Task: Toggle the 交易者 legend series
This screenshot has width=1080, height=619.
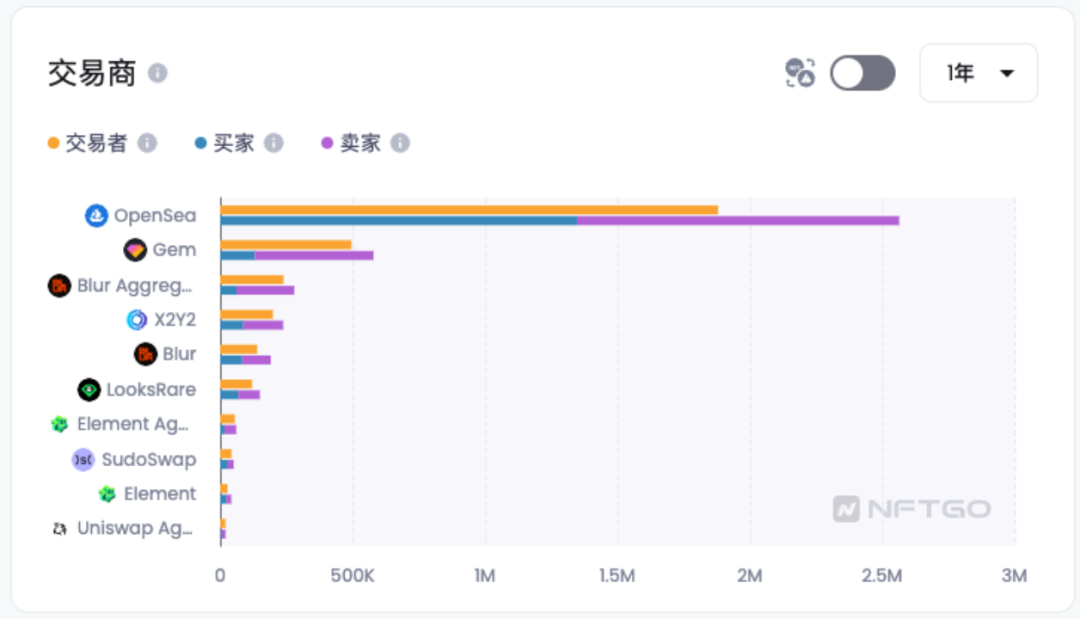Action: point(87,143)
